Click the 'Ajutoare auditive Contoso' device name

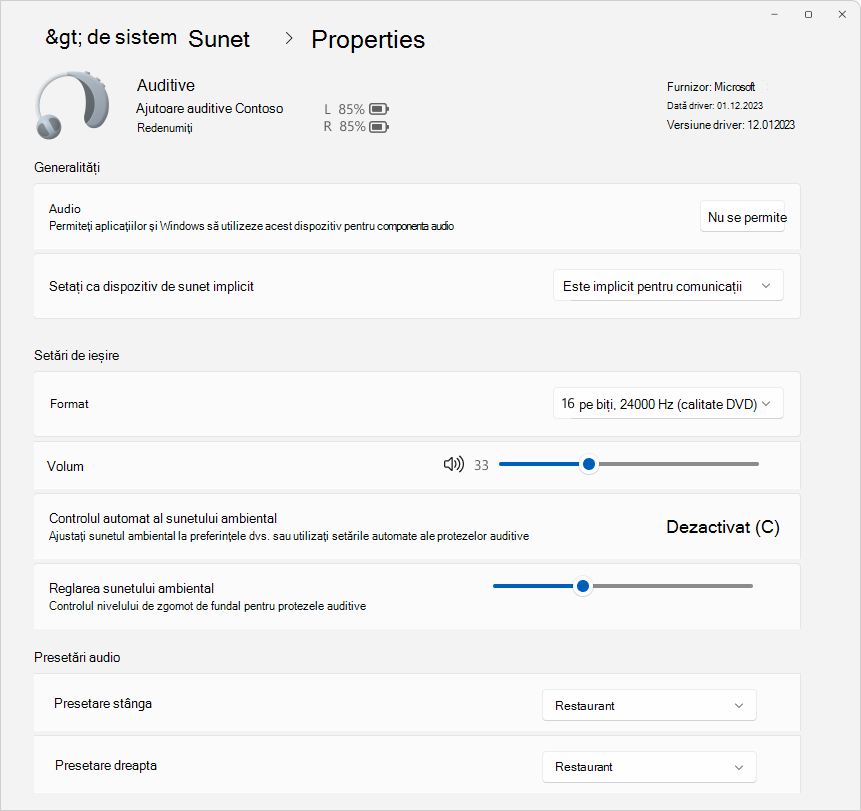[210, 108]
